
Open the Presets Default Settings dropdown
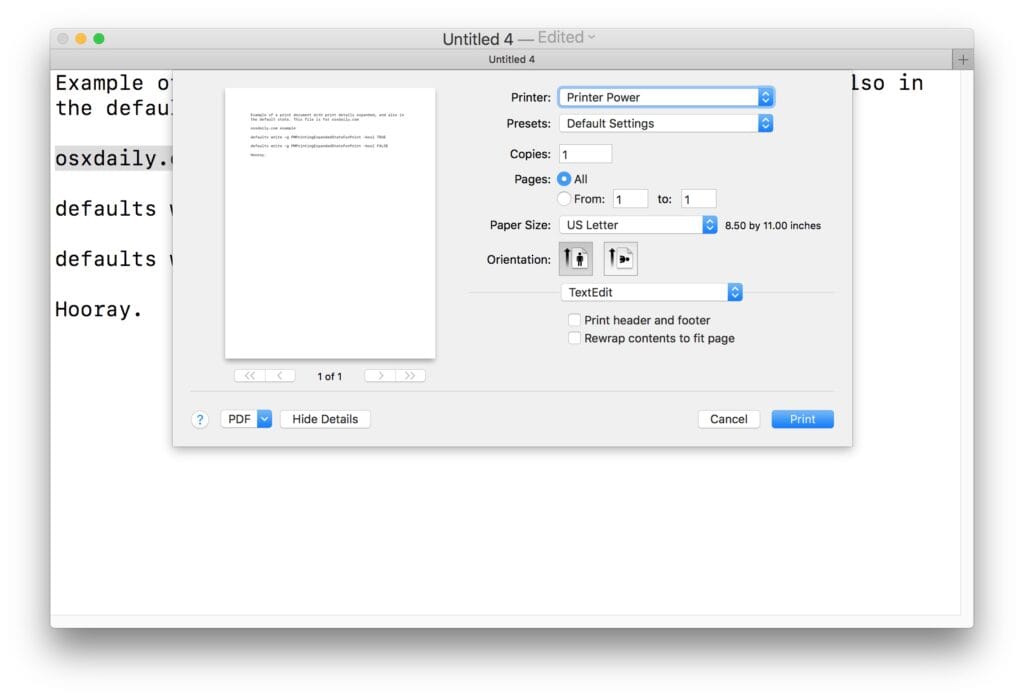click(x=666, y=123)
